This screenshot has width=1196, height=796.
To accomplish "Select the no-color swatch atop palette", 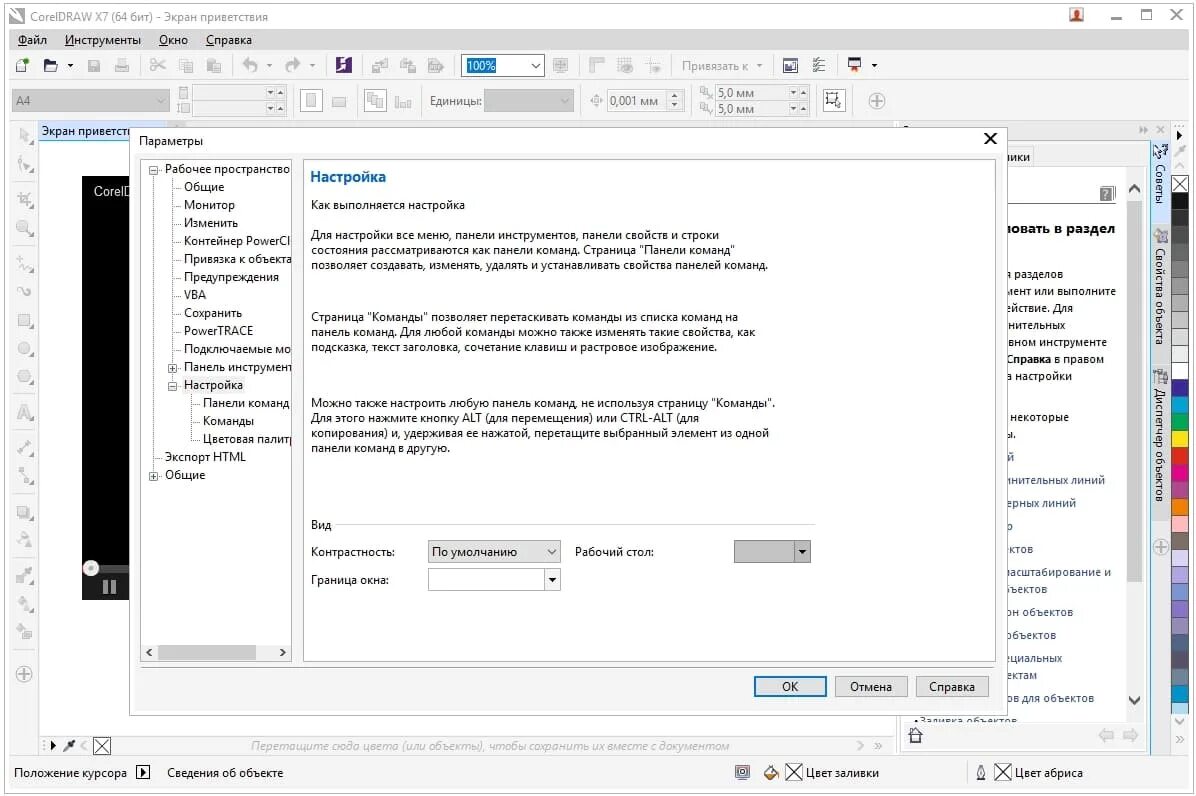I will pyautogui.click(x=1179, y=184).
